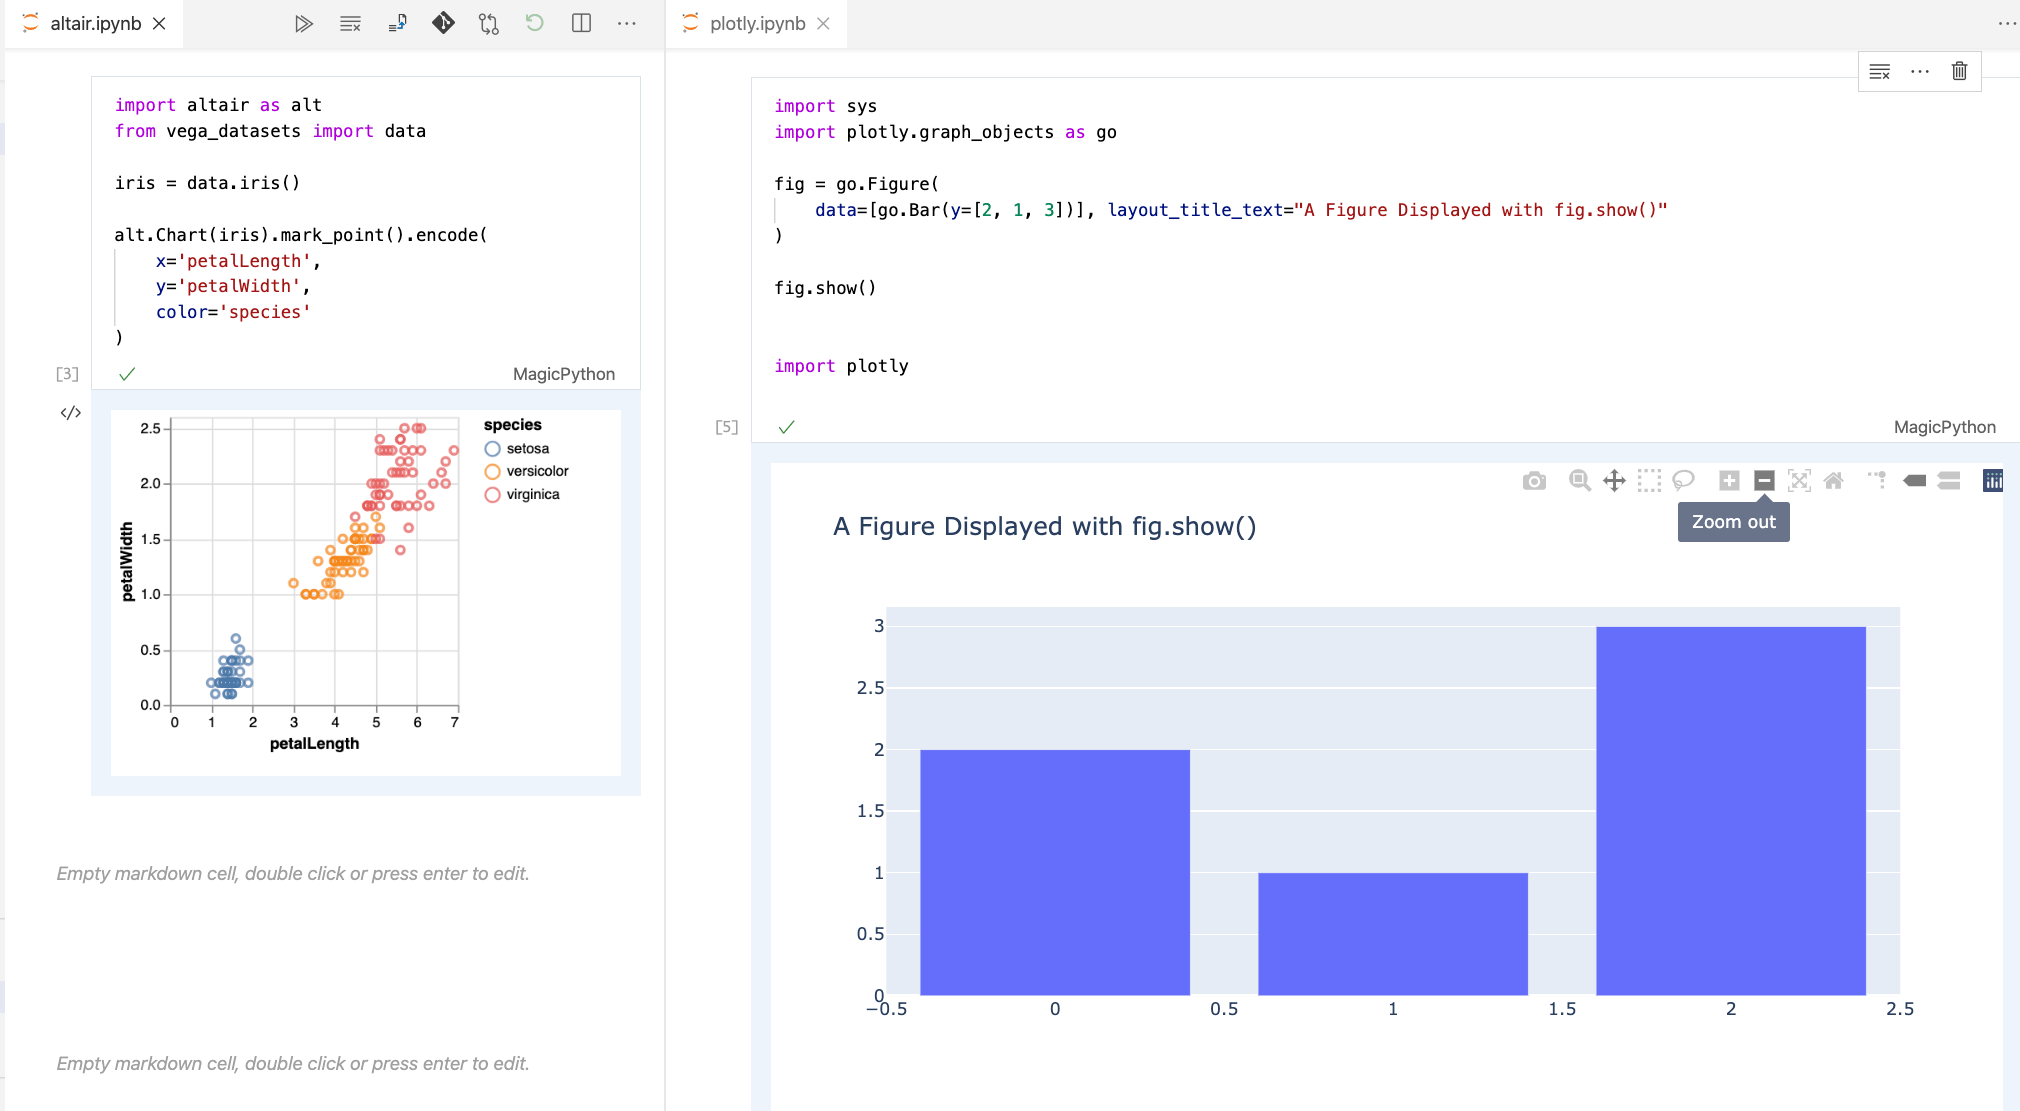Restart the kernel with the circular arrow icon

[535, 23]
